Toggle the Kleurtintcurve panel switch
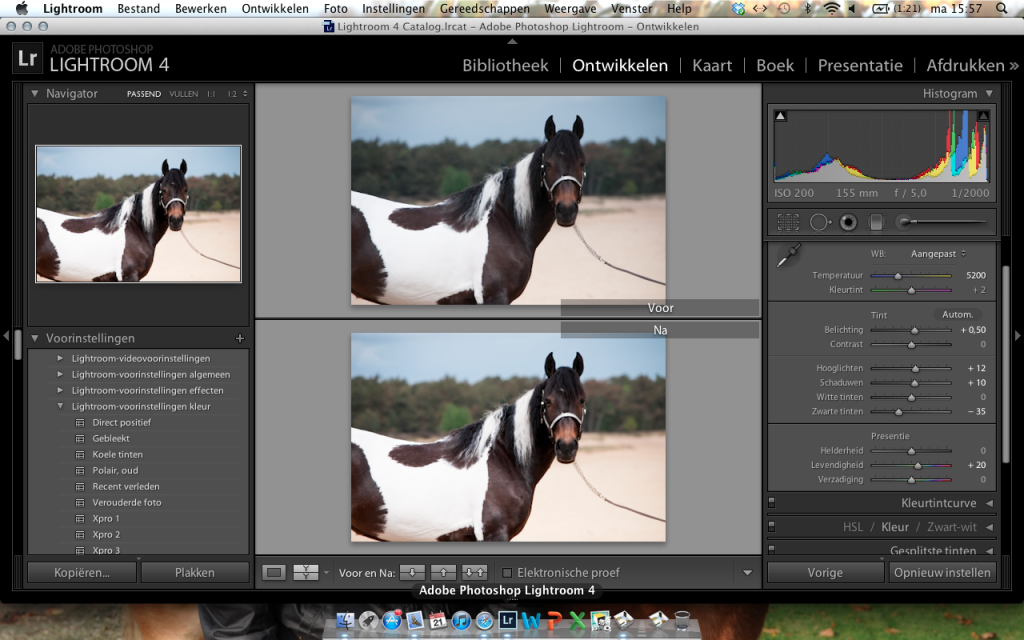This screenshot has height=640, width=1024. [x=772, y=503]
